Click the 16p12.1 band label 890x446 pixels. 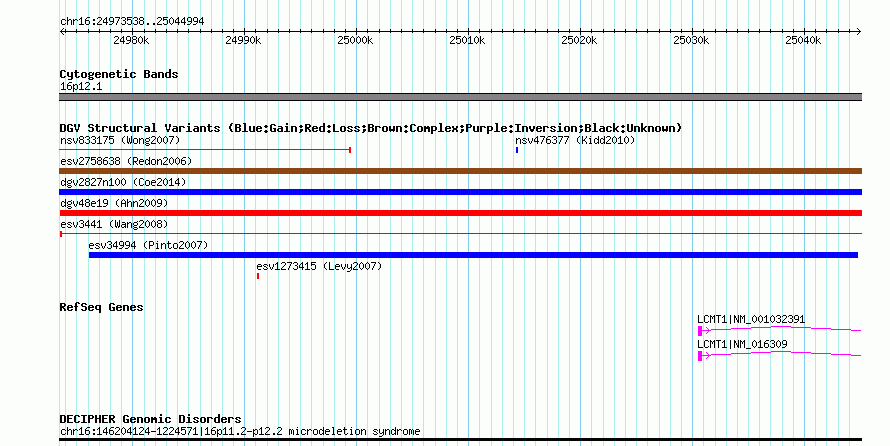[x=81, y=86]
